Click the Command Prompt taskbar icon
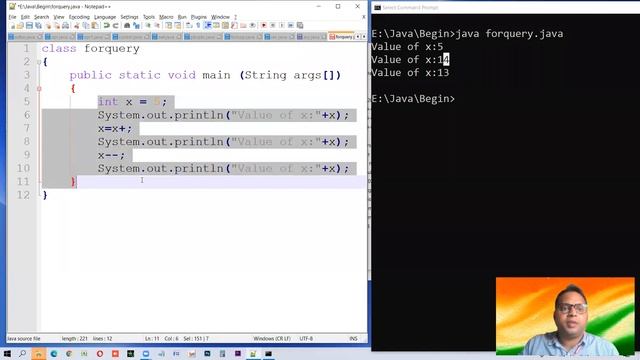The image size is (640, 360). [x=268, y=354]
